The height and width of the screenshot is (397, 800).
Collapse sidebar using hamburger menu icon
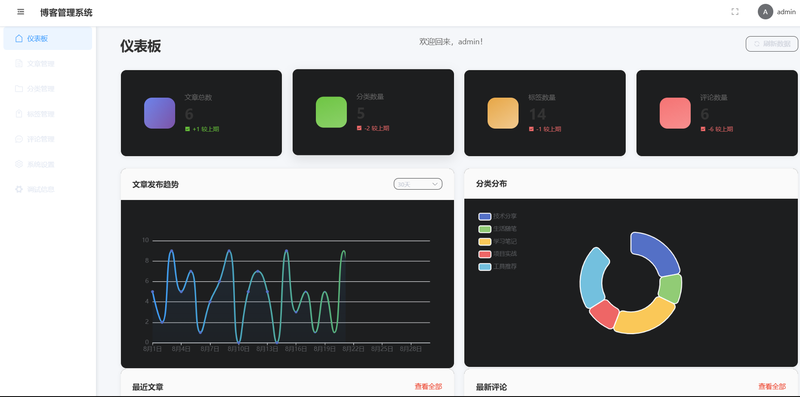tap(20, 12)
